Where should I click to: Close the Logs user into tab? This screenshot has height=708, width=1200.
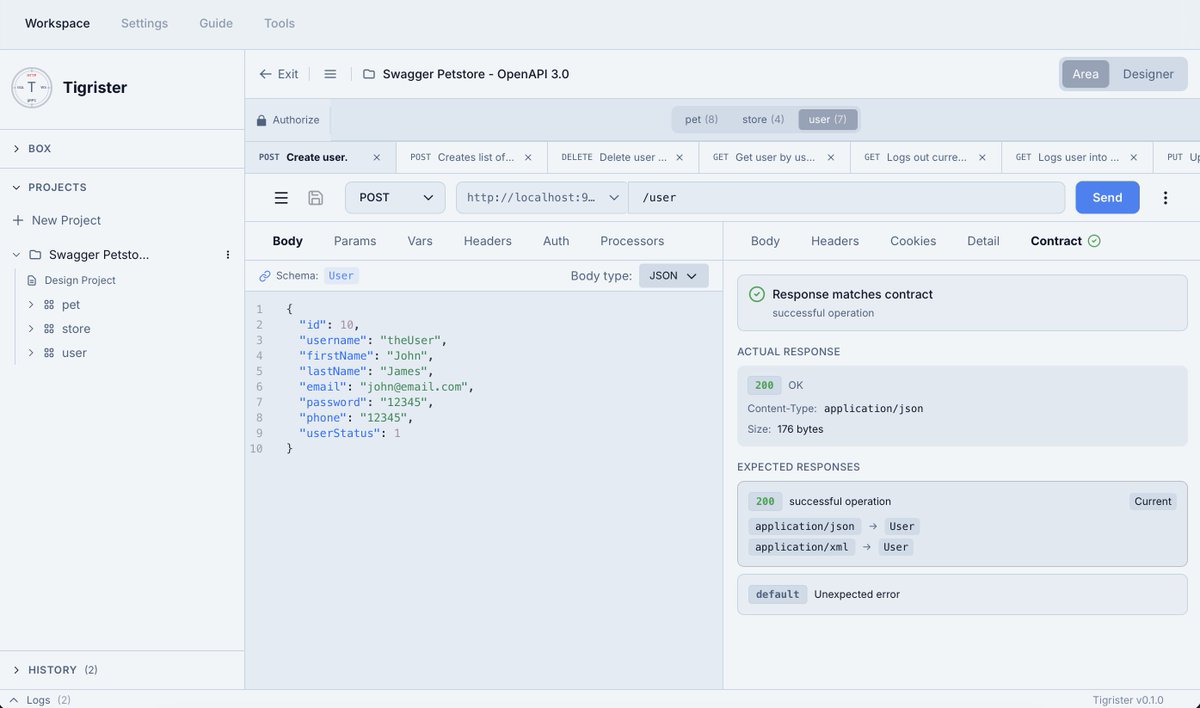tap(1133, 157)
